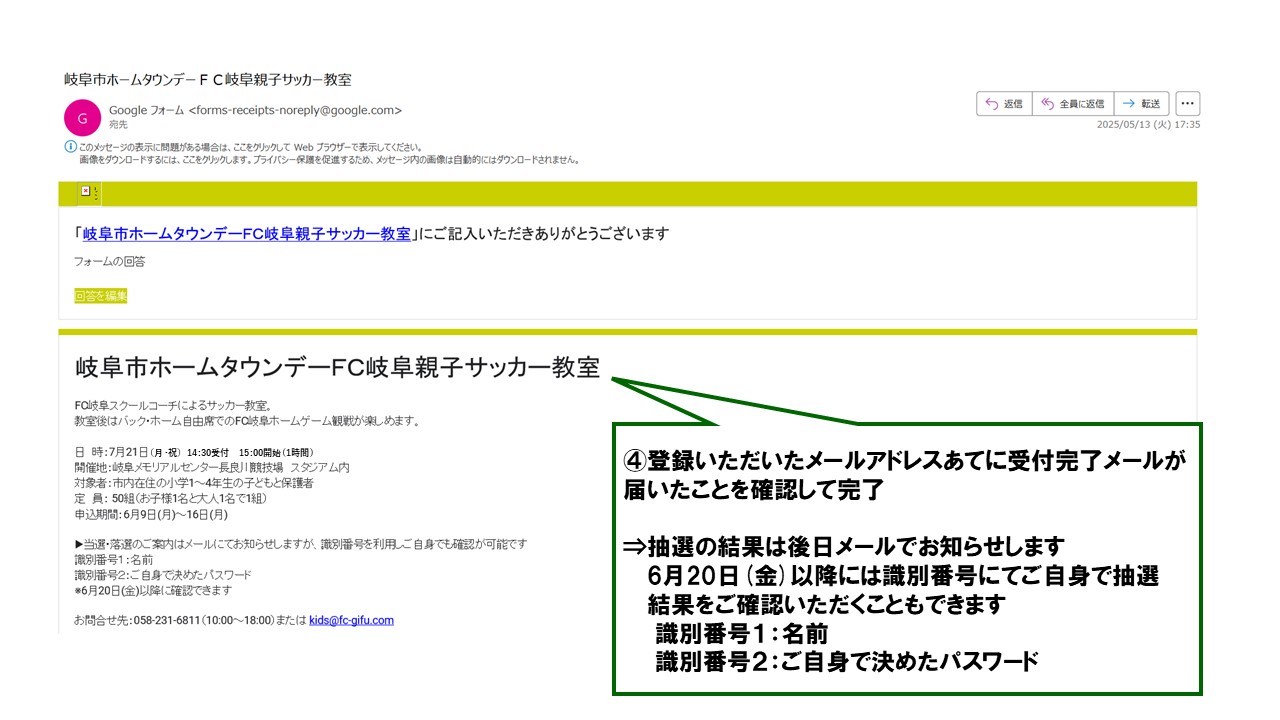The height and width of the screenshot is (720, 1280).
Task: Open the 岐阜市ホームタウンデーFC岐阜親子サッカー教室 form link
Action: [247, 234]
